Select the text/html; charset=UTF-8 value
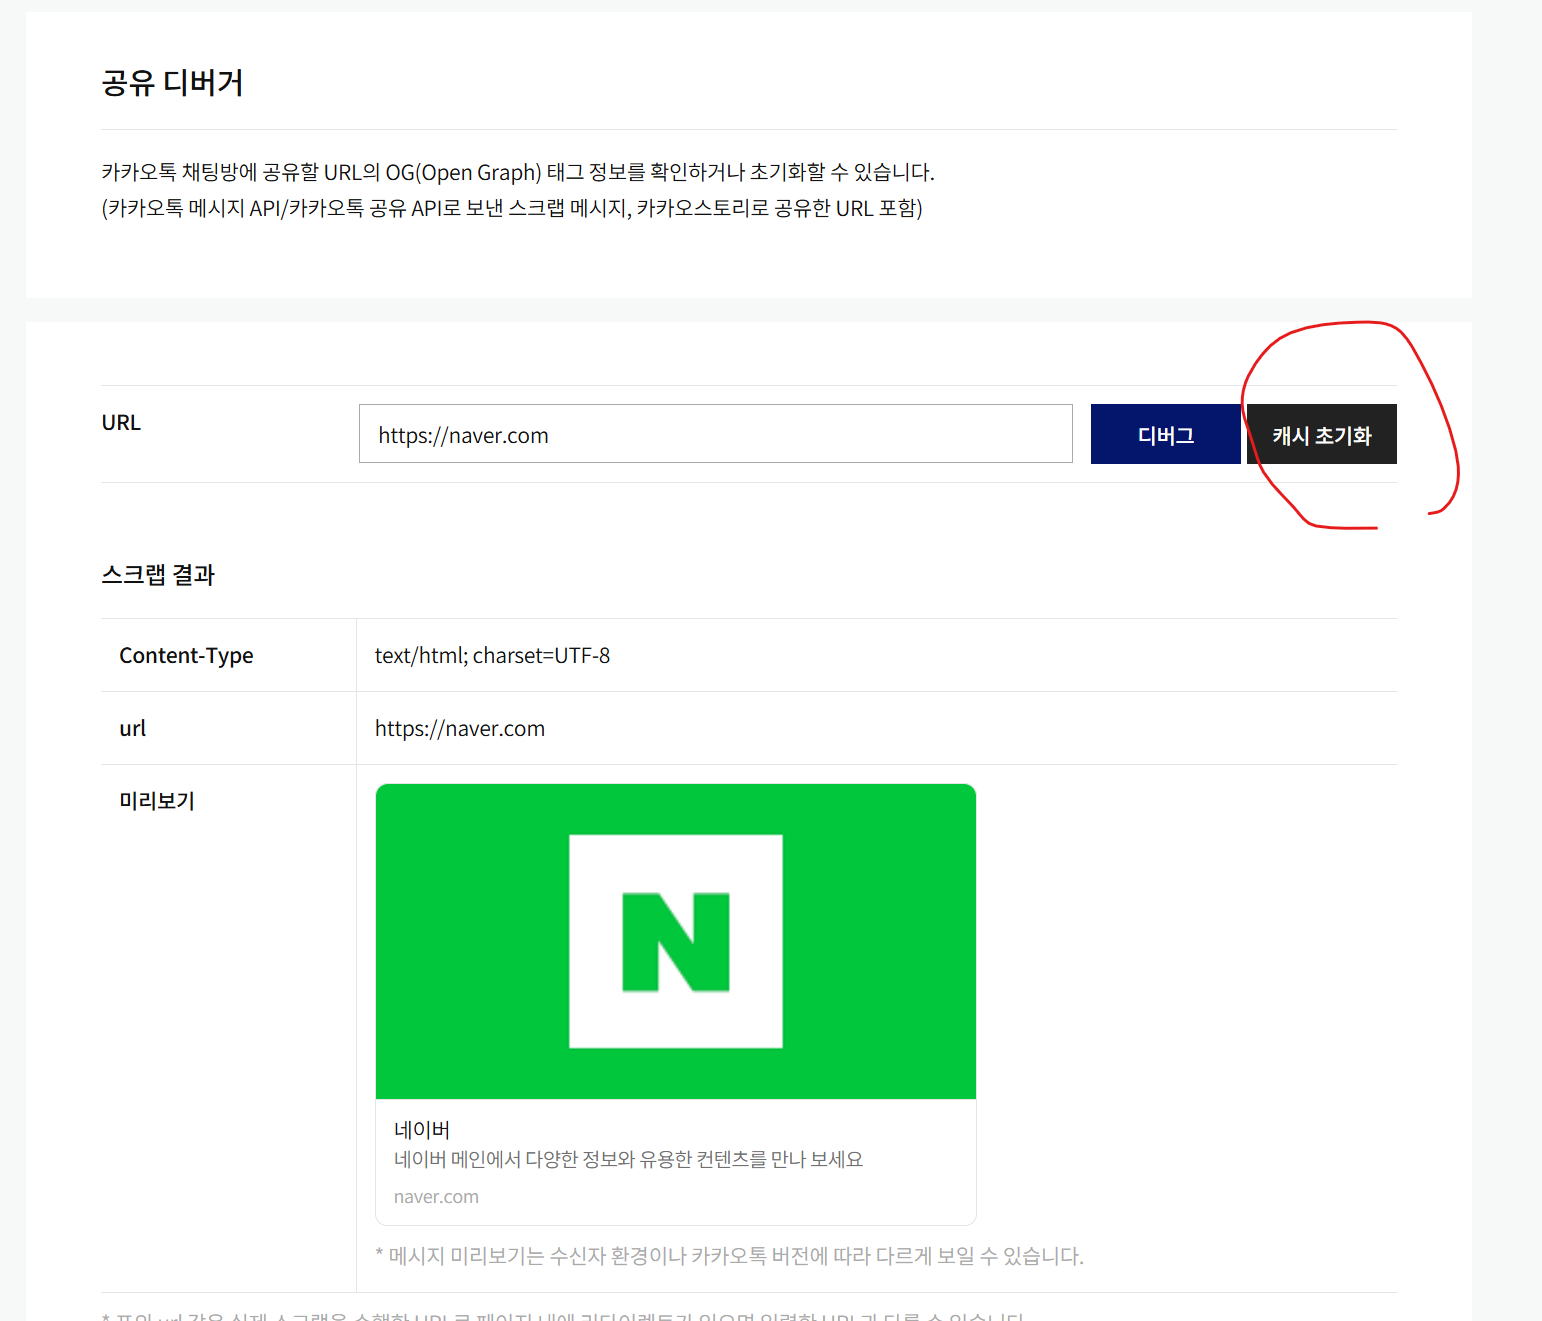 point(492,655)
